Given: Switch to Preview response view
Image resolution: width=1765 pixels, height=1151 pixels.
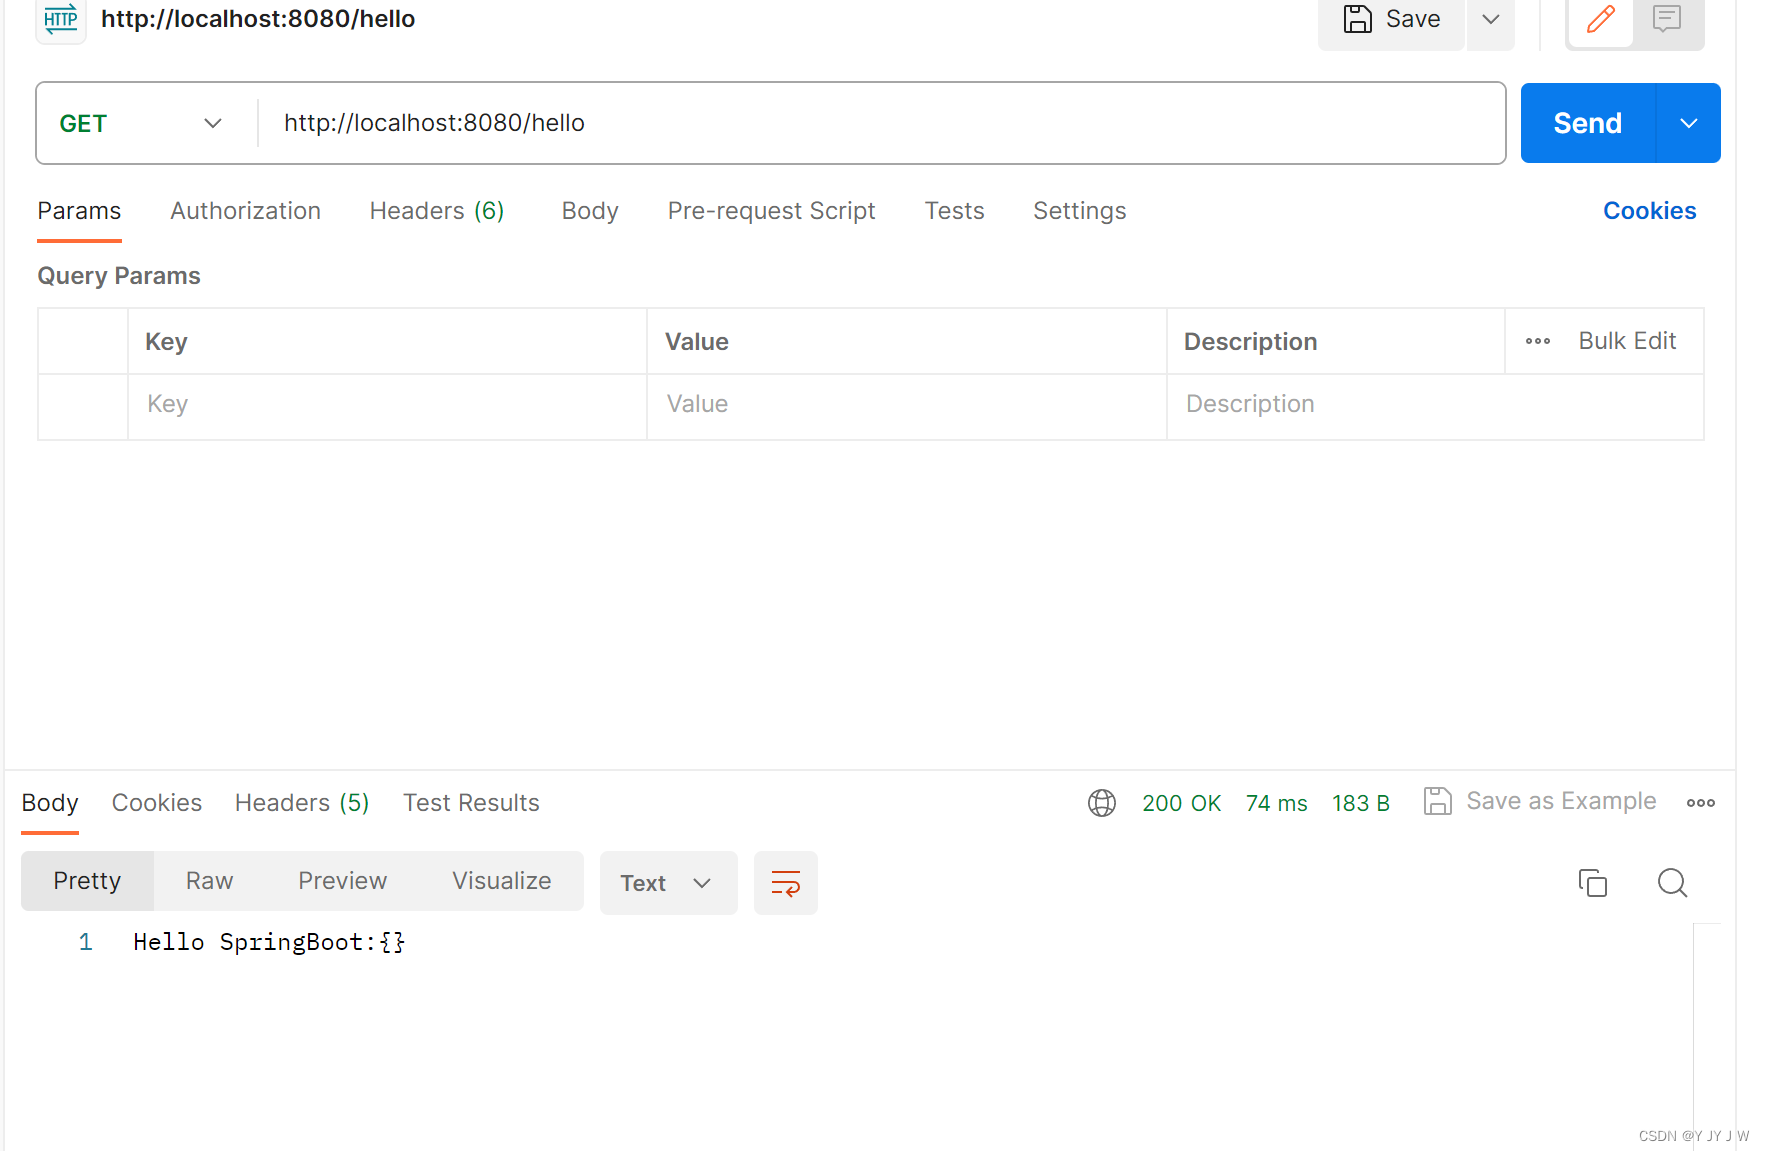Looking at the screenshot, I should point(342,881).
